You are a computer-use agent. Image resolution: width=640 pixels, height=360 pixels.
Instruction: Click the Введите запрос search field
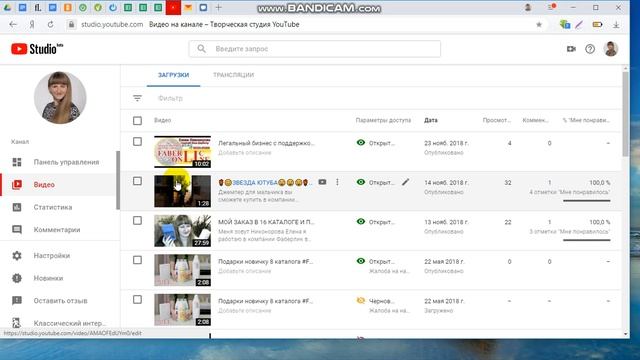315,49
